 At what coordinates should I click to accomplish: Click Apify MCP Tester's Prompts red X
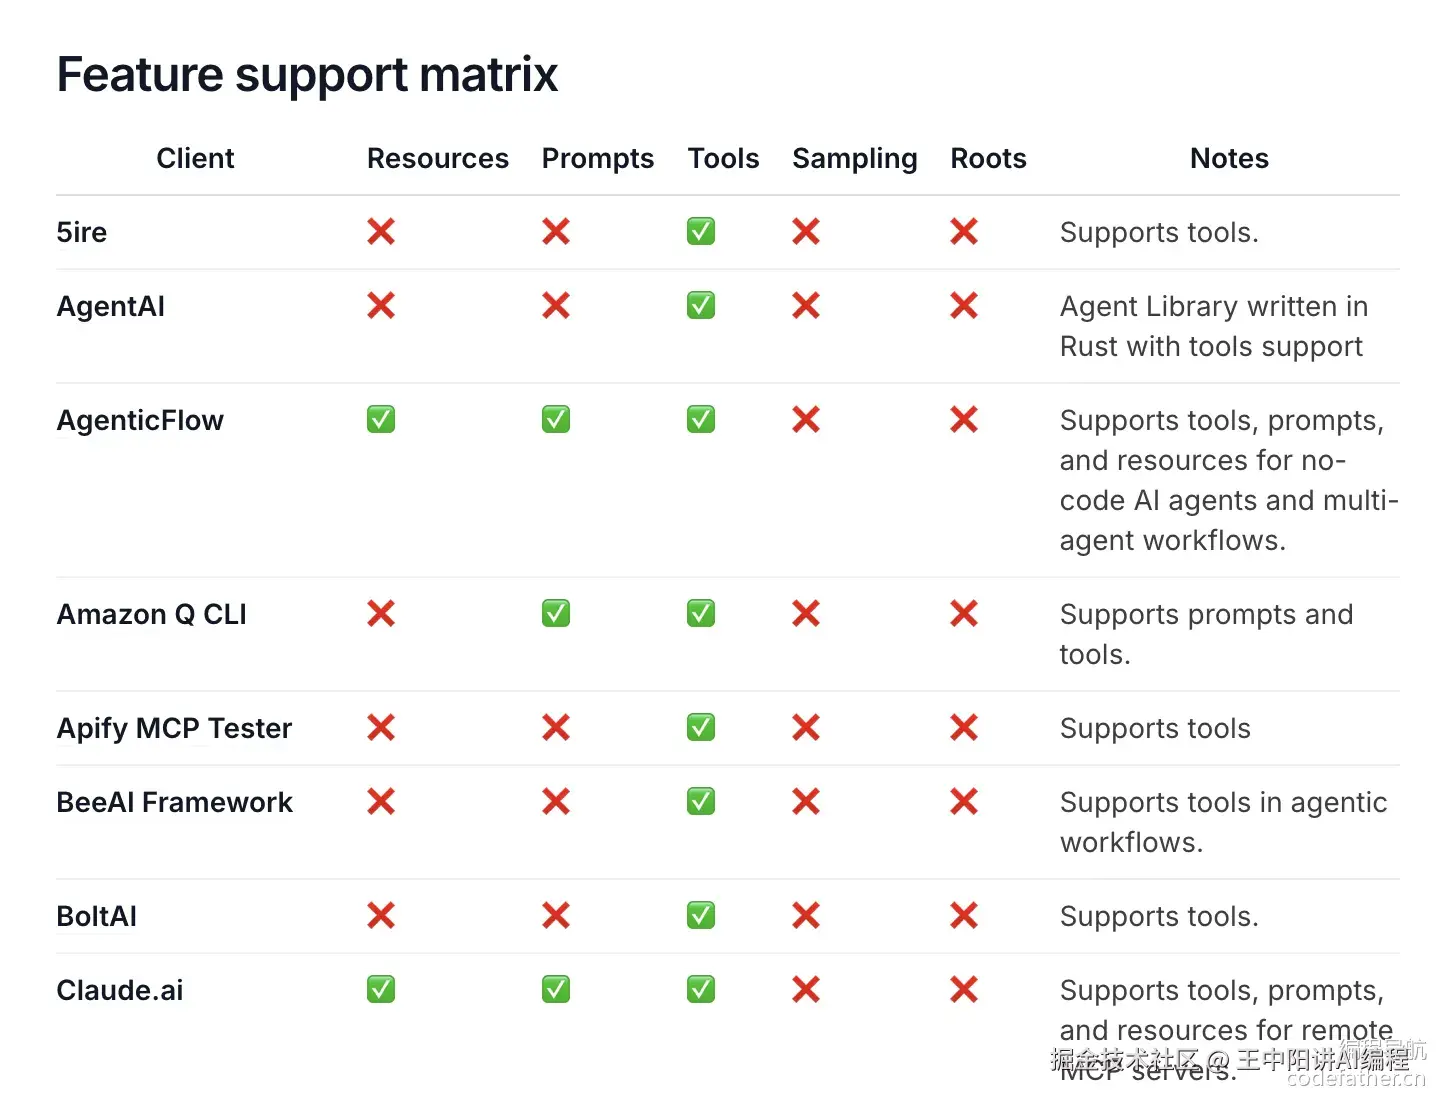point(556,728)
